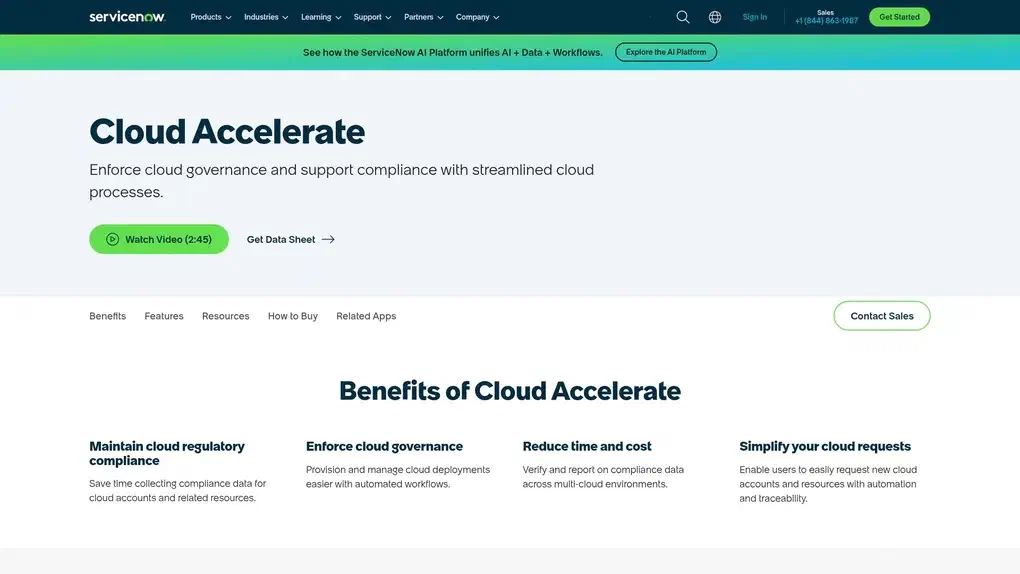This screenshot has height=574, width=1020.
Task: Select the Cloud Accelerate page title
Action: coord(227,131)
